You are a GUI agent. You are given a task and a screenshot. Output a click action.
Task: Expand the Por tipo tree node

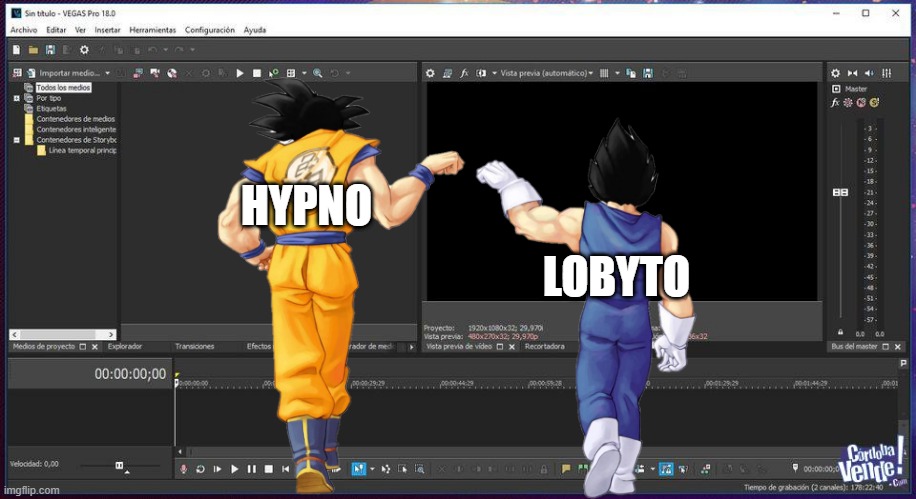pyautogui.click(x=16, y=98)
